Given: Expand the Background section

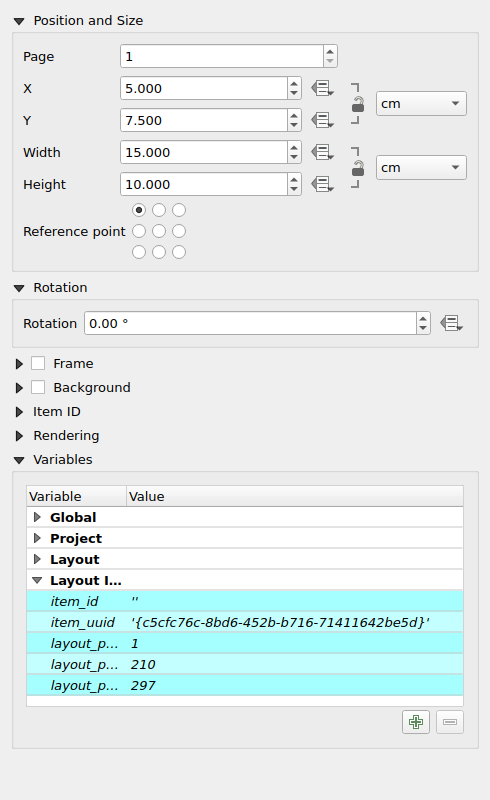Looking at the screenshot, I should (x=19, y=388).
